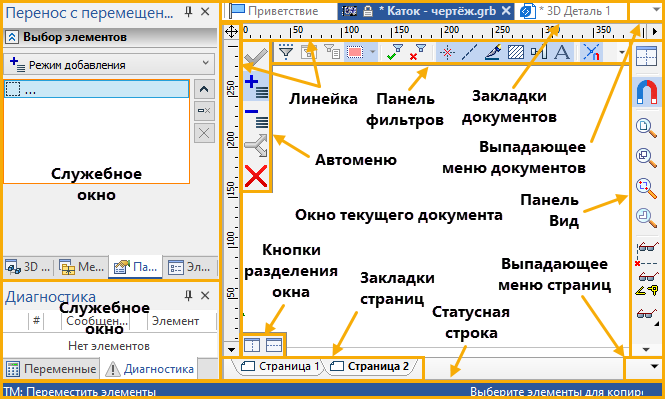Open the 'Режим добавления' dropdown
The width and height of the screenshot is (666, 399).
[109, 65]
